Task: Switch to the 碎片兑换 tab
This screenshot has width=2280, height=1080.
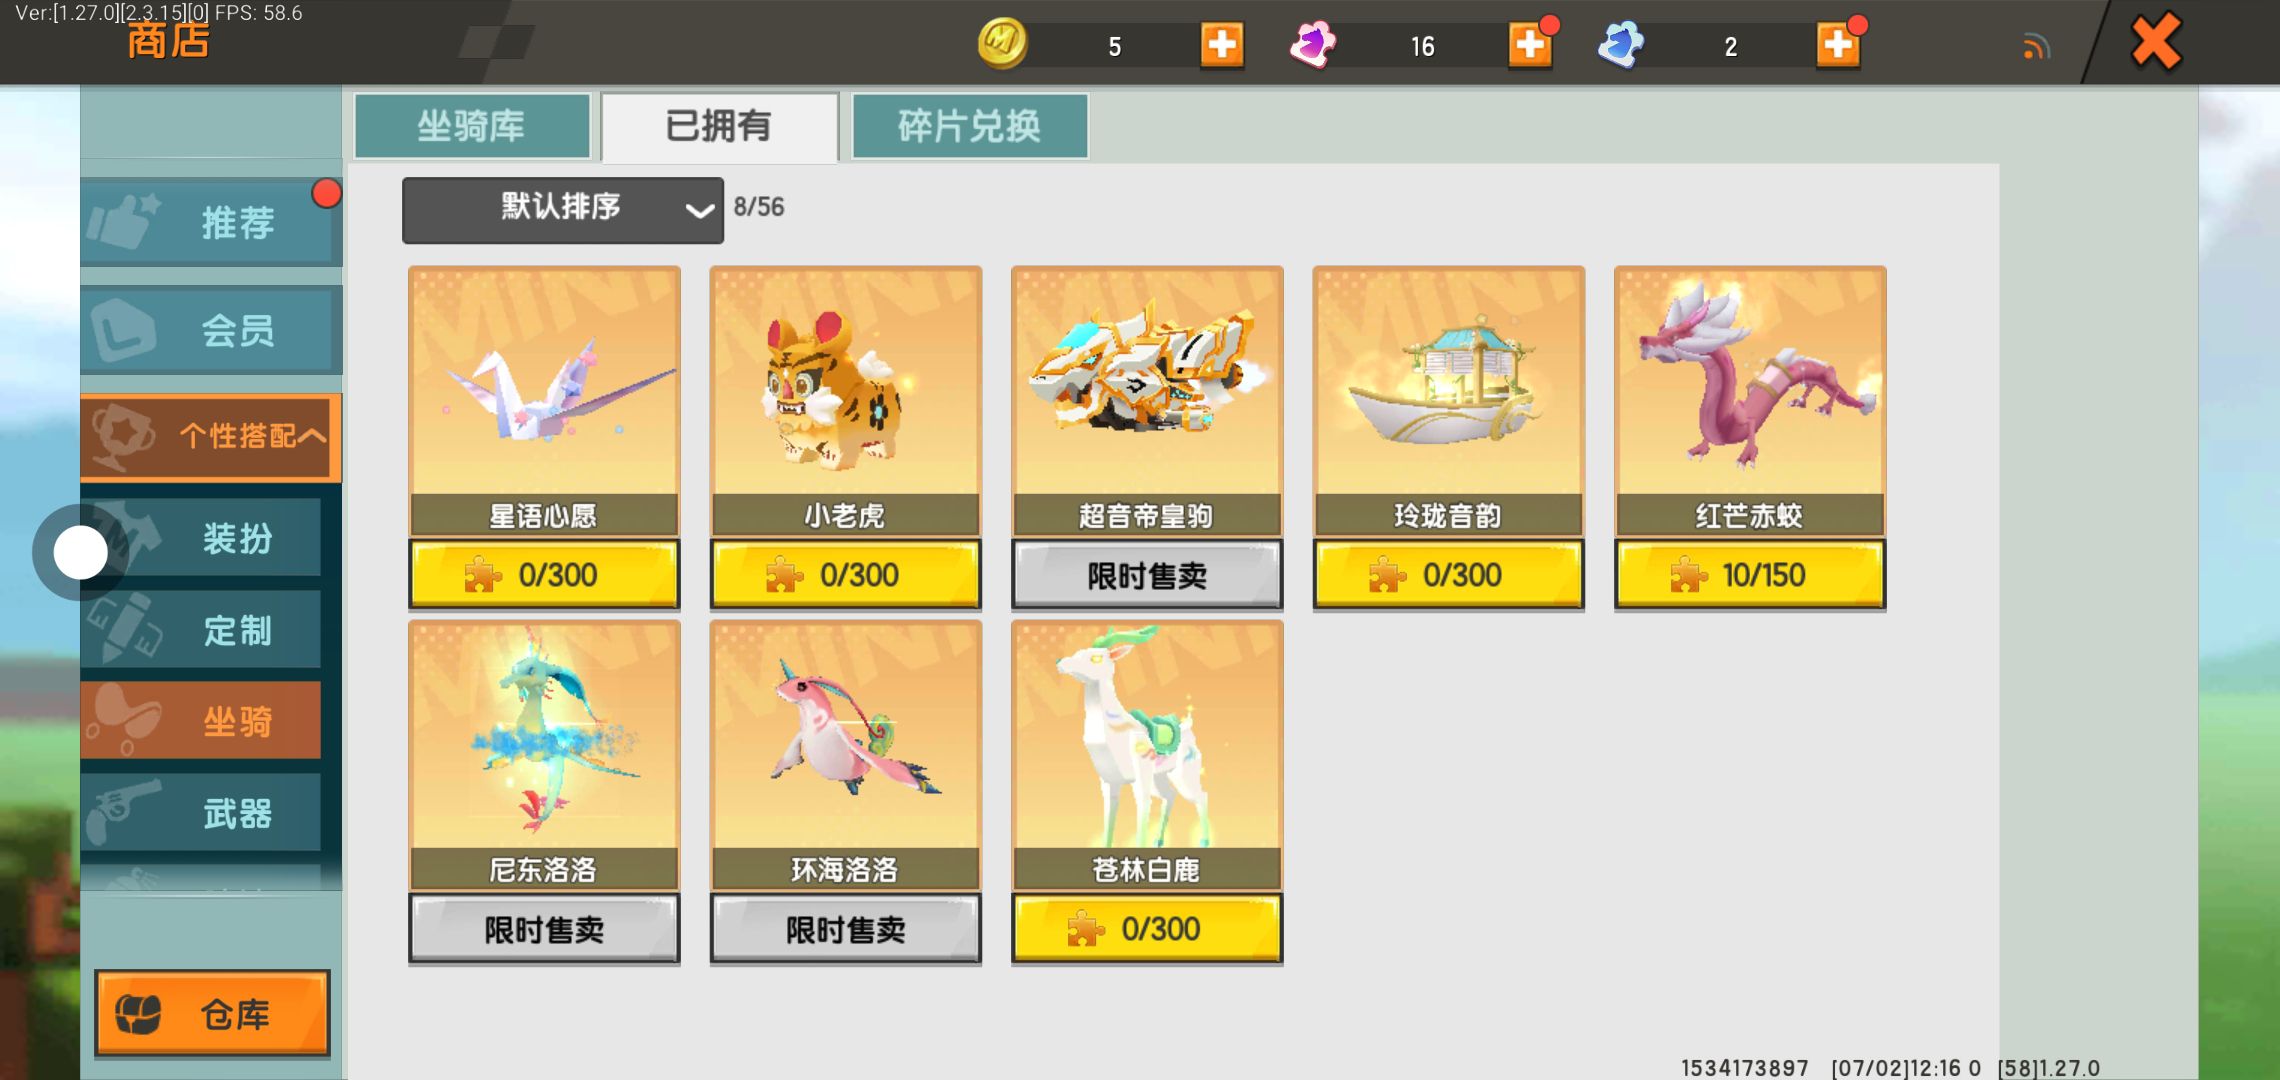Action: pos(969,126)
